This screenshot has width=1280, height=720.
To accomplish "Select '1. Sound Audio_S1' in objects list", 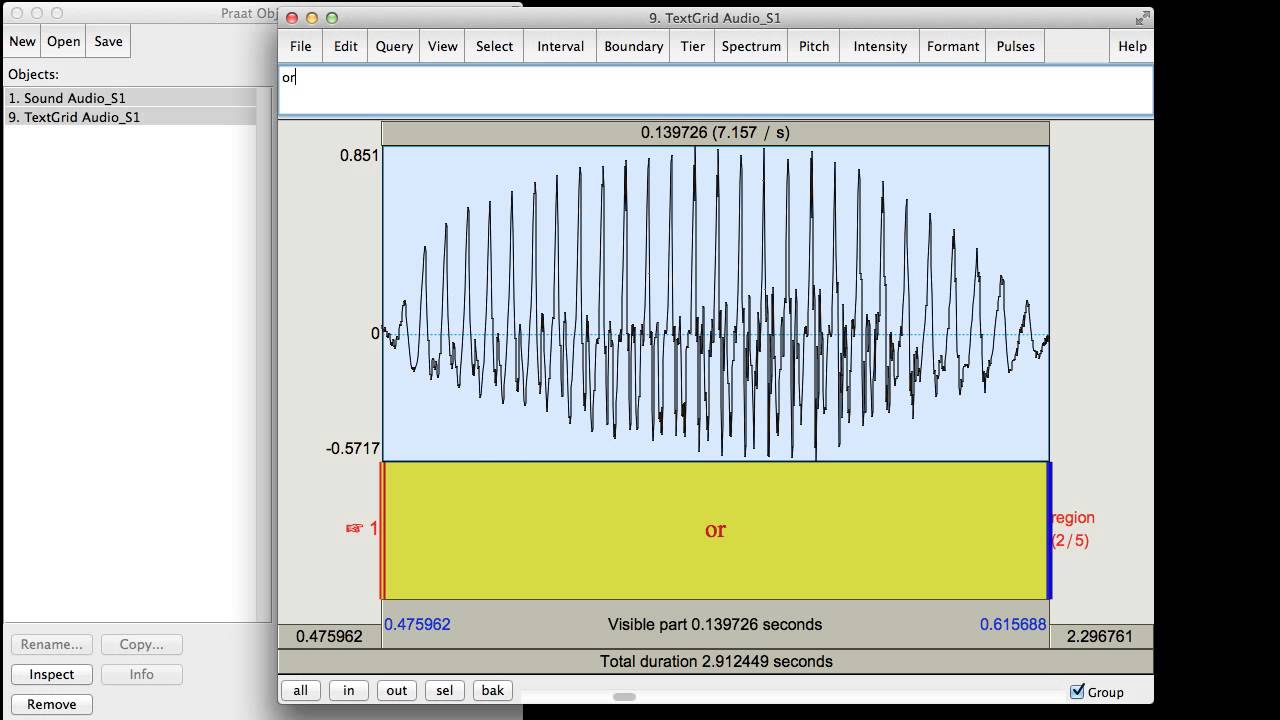I will coord(130,98).
